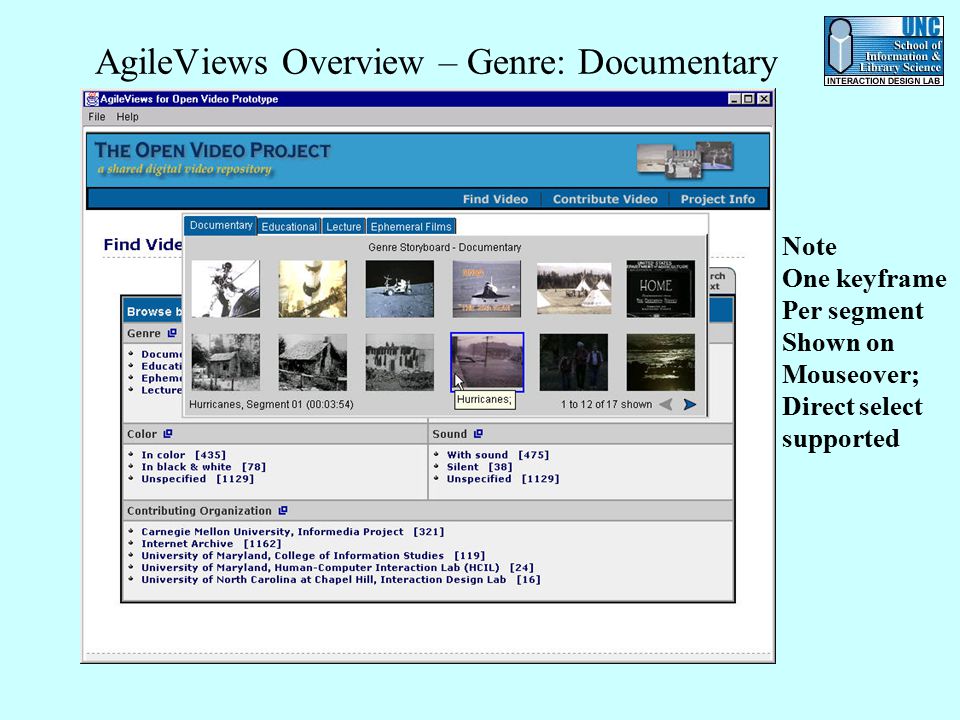960x720 pixels.
Task: Open the Sound popup overview icon
Action: point(478,433)
